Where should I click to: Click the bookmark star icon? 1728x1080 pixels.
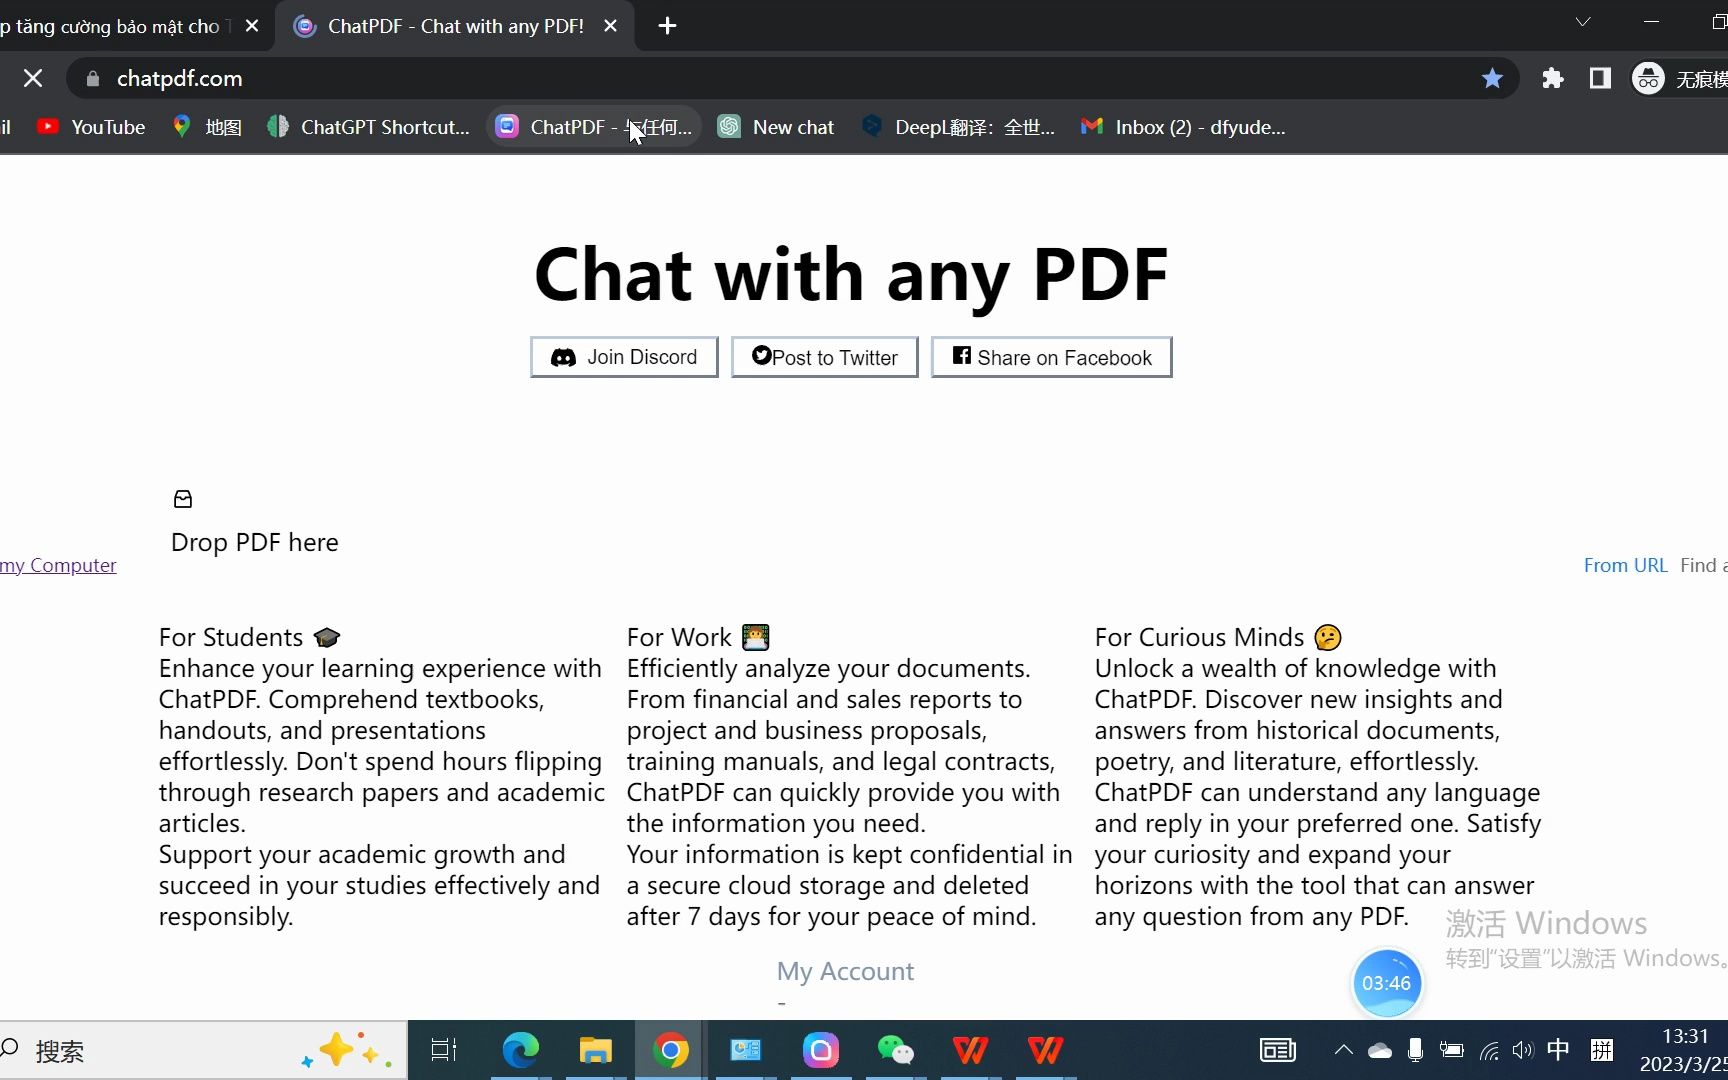pos(1492,78)
